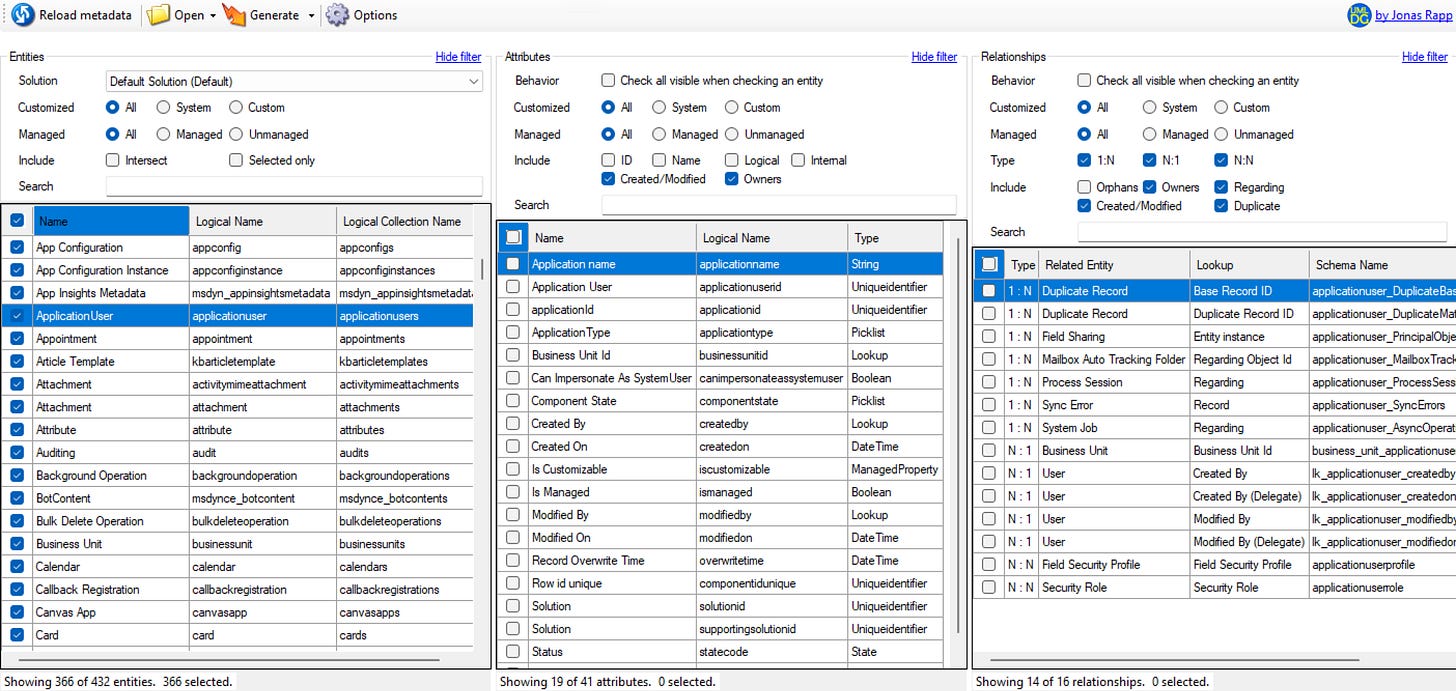Check the Security Role relationship checkbox
The image size is (1456, 691).
point(989,587)
